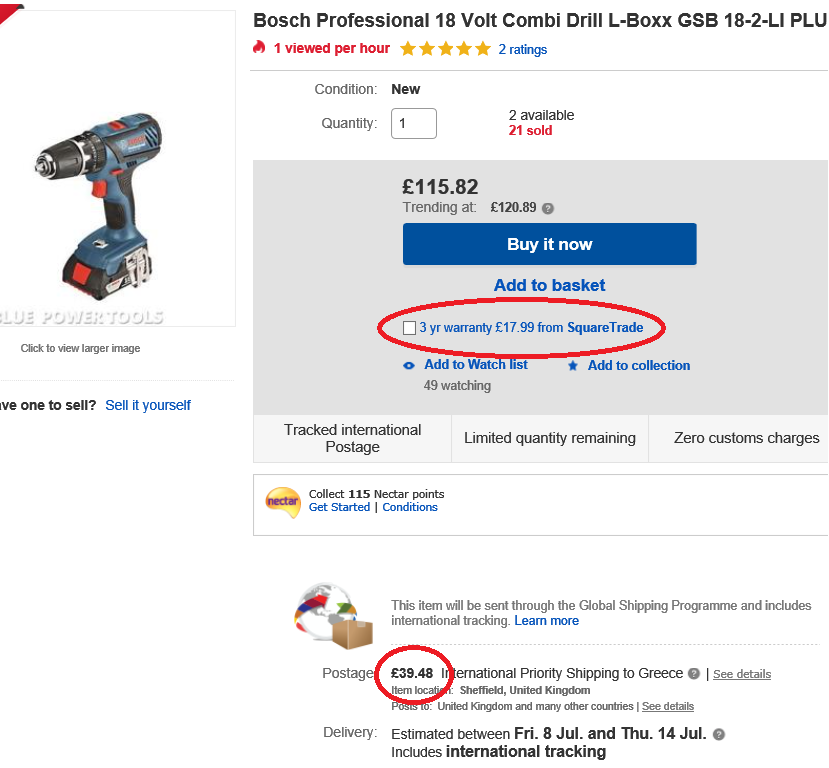Click the eye icon for Add to Watch list
Image resolution: width=829 pixels, height=768 pixels.
pyautogui.click(x=408, y=365)
